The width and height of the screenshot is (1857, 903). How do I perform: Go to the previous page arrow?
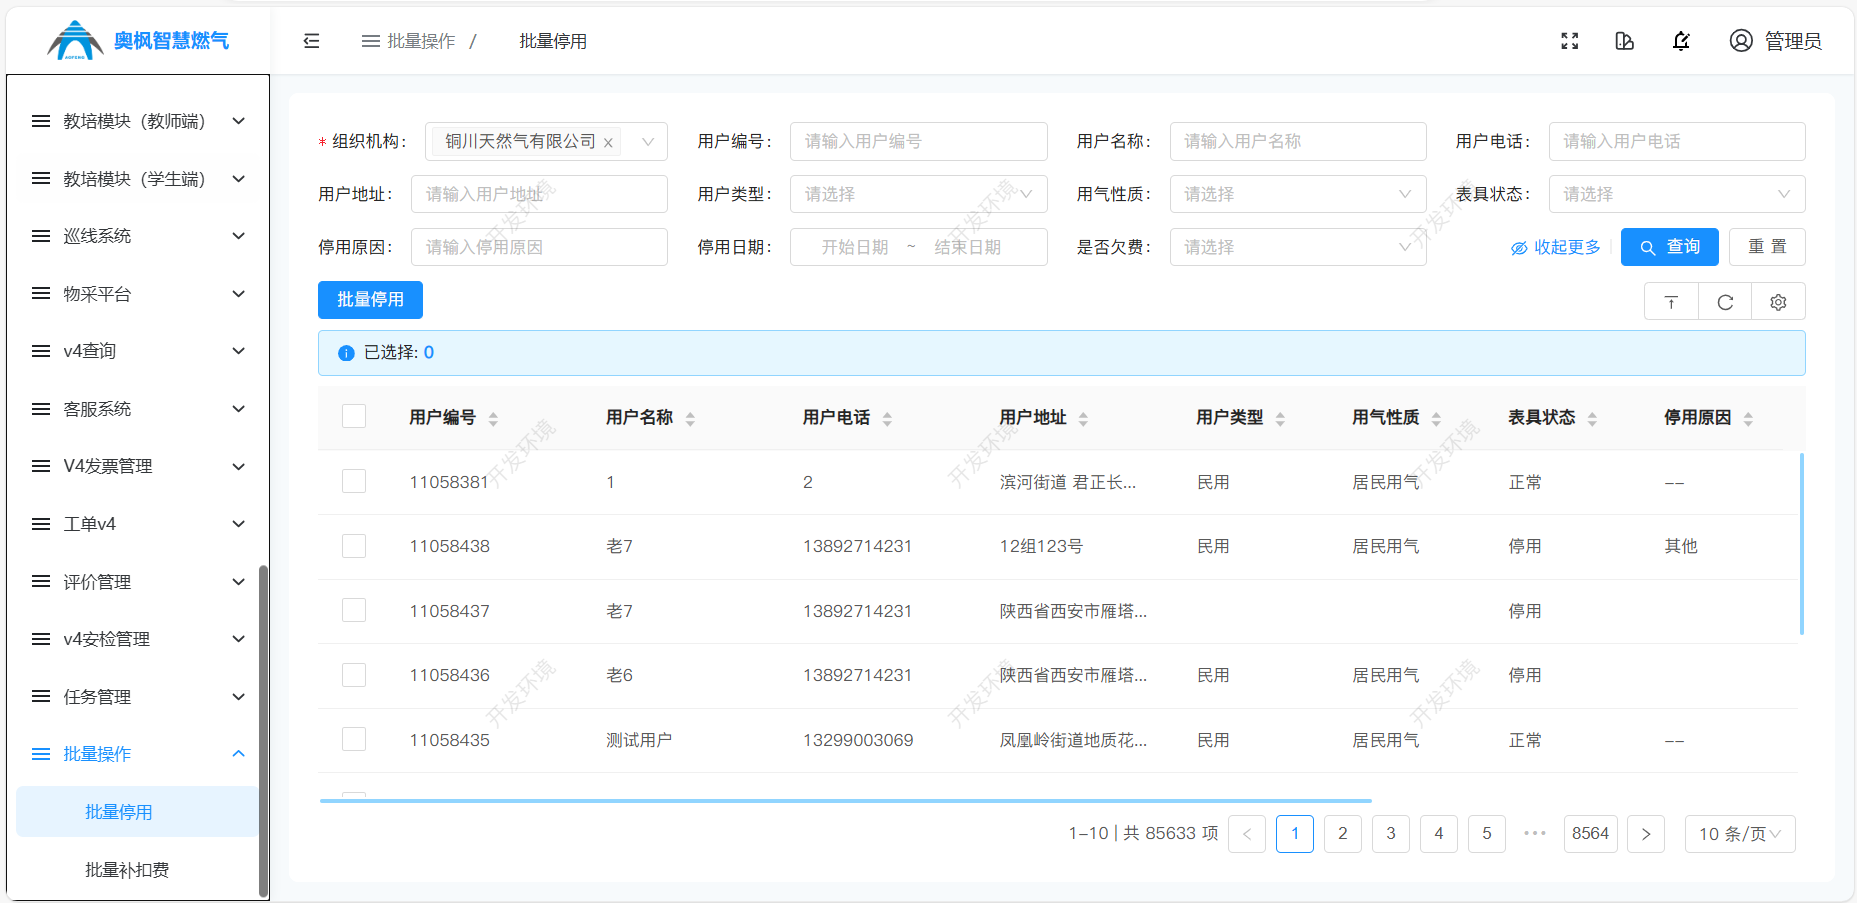click(1247, 834)
